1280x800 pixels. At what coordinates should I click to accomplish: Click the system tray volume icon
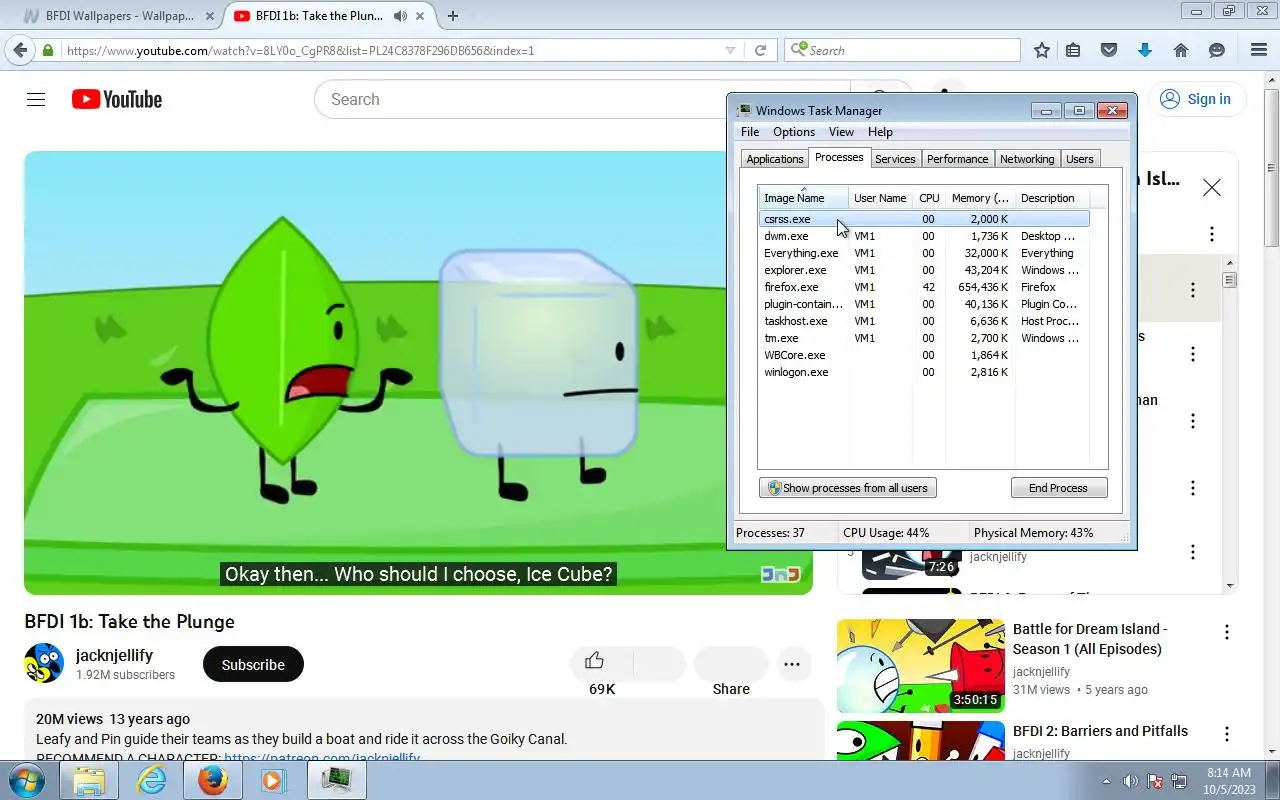click(1131, 781)
